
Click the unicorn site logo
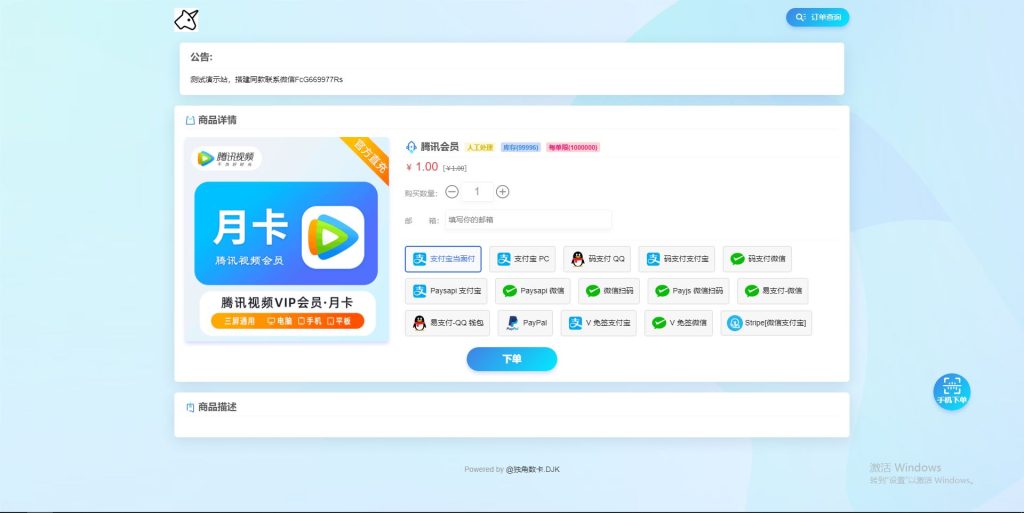[186, 20]
